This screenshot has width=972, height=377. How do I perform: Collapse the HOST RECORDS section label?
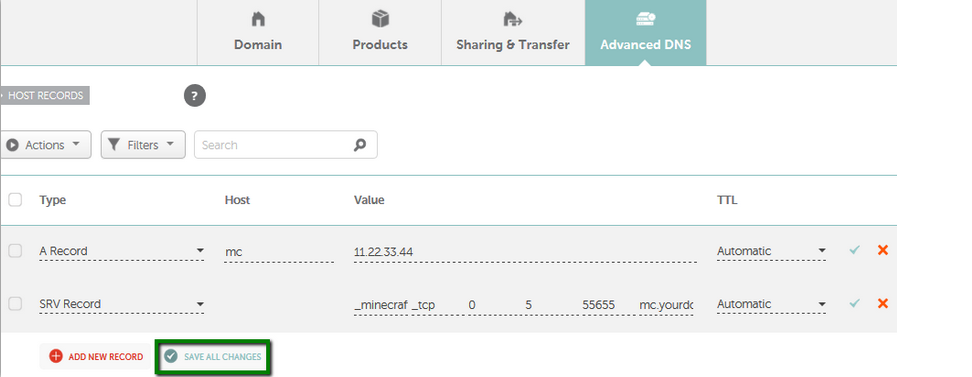[x=45, y=95]
